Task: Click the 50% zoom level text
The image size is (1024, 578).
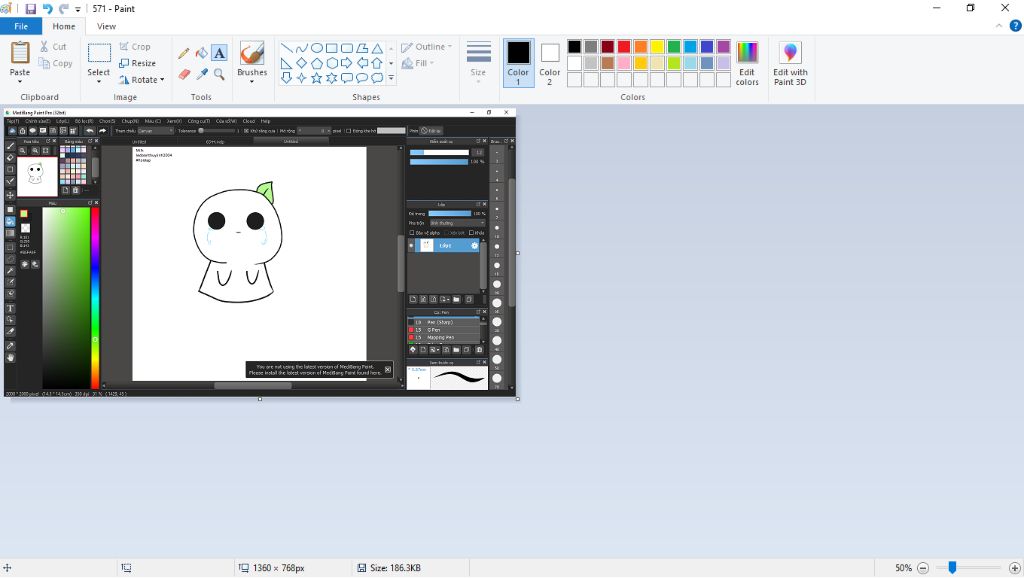Action: click(903, 568)
